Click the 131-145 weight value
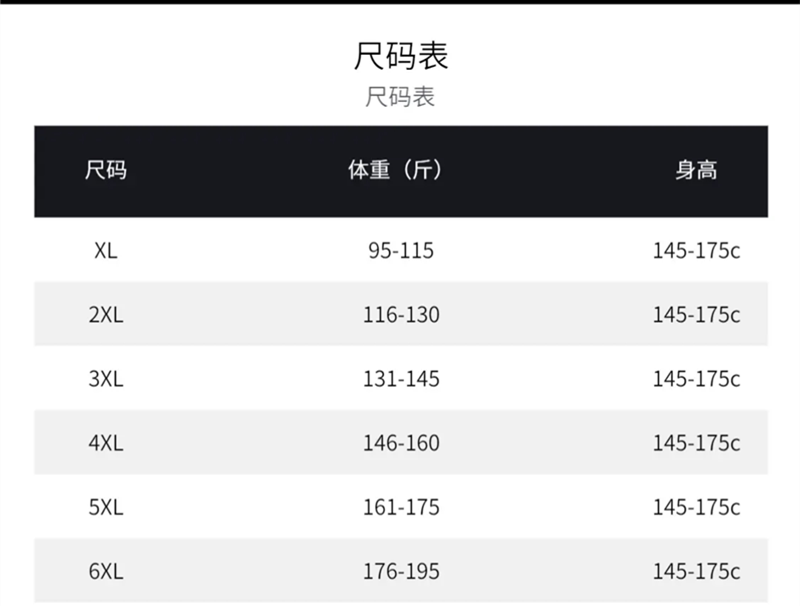Image resolution: width=800 pixels, height=606 pixels. 401,379
